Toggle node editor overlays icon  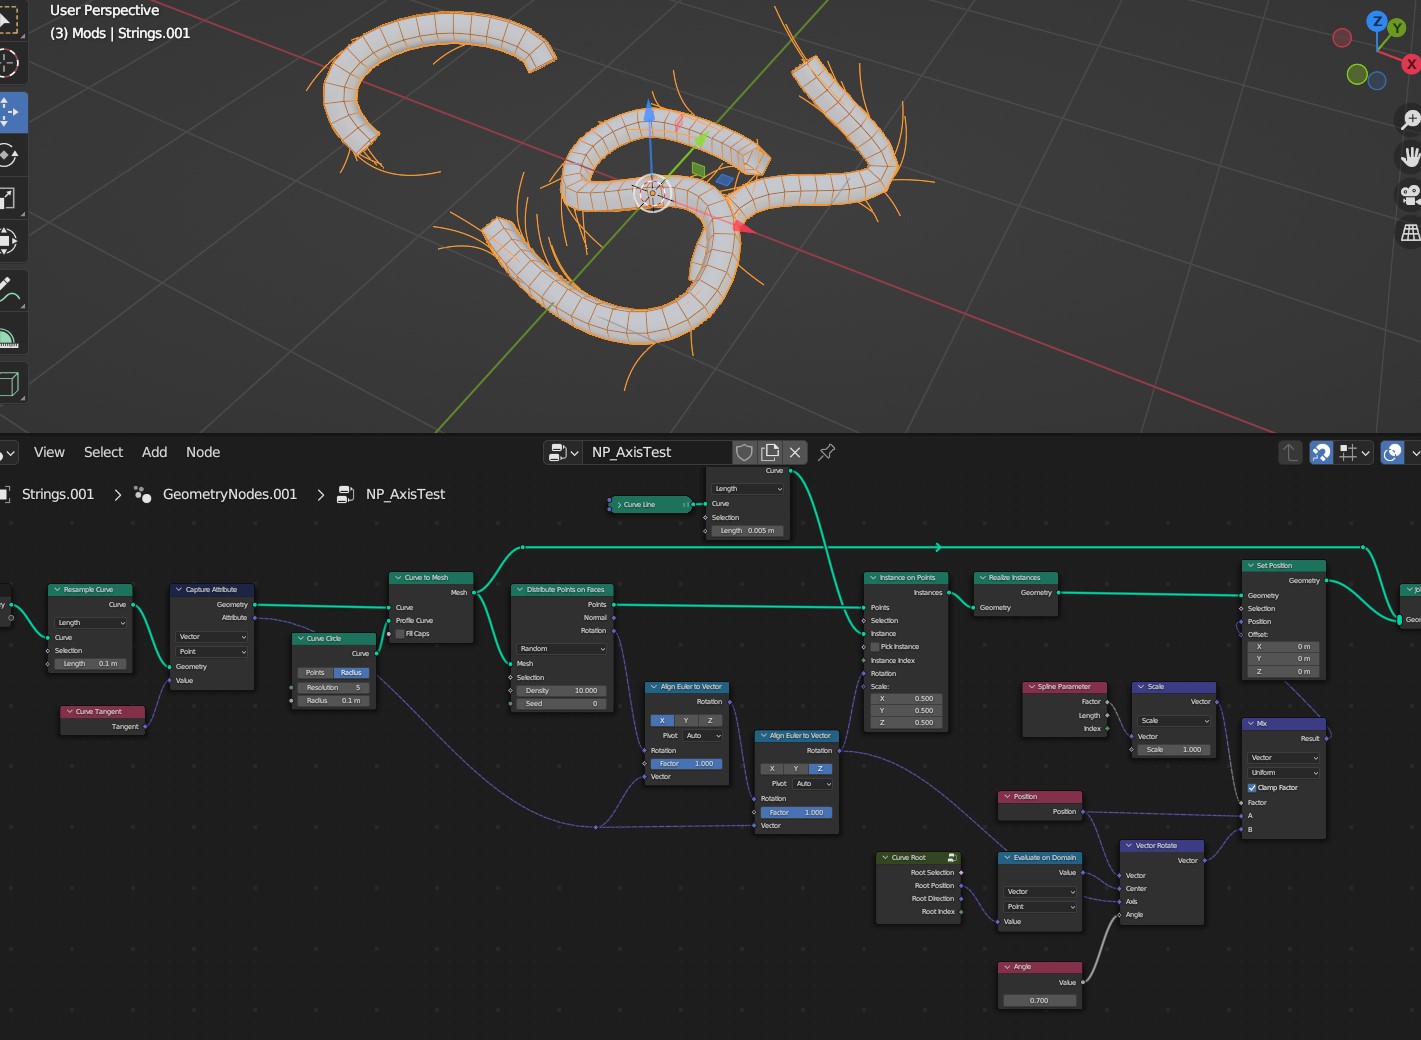1392,453
